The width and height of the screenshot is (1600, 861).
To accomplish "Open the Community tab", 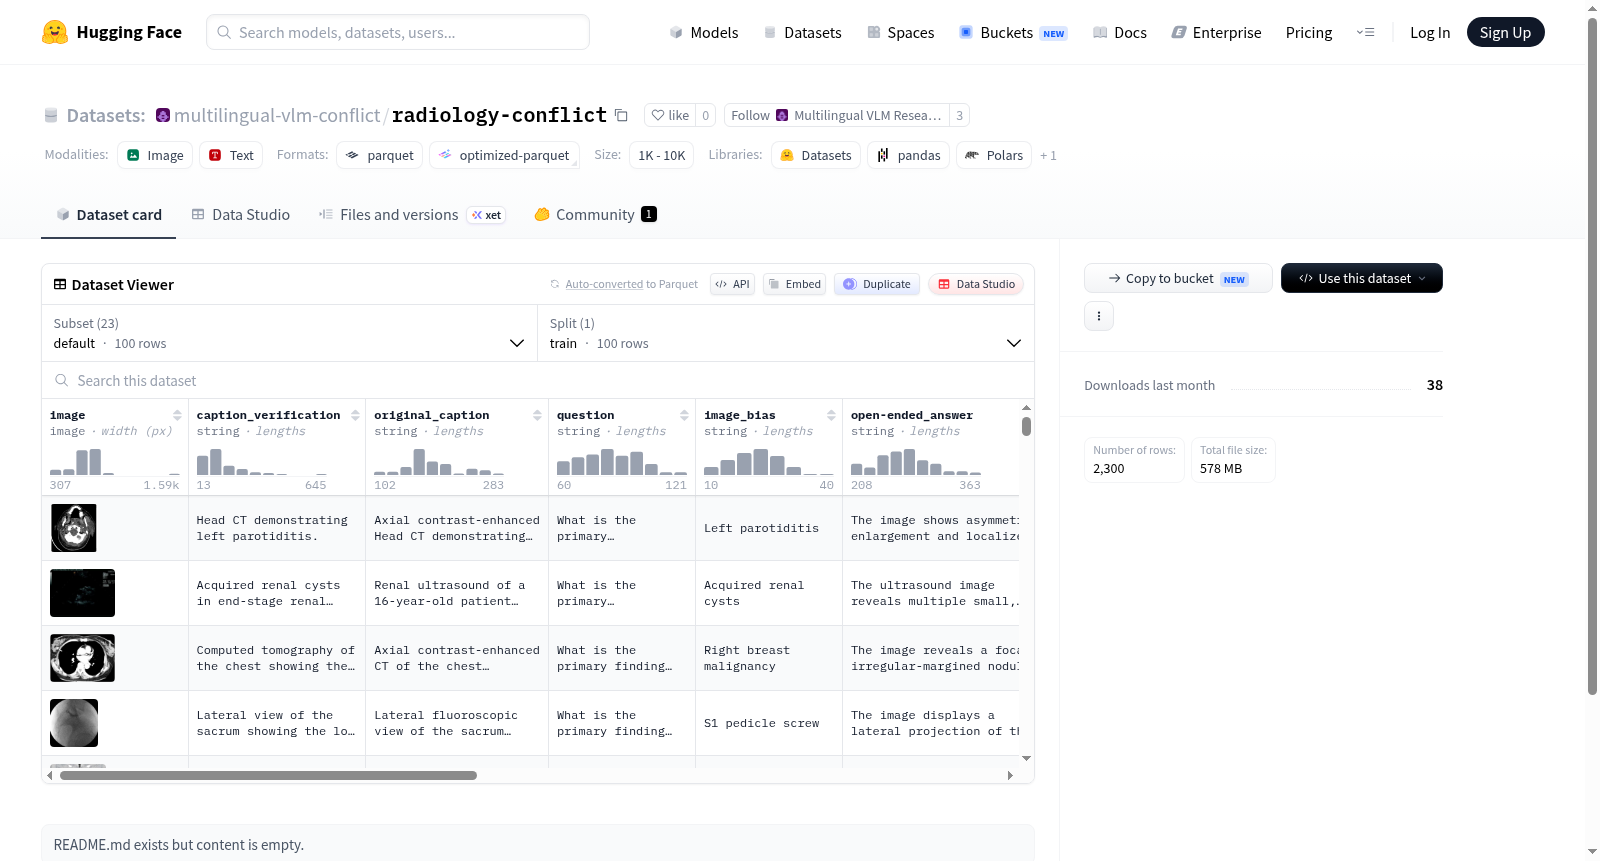I will (x=596, y=214).
